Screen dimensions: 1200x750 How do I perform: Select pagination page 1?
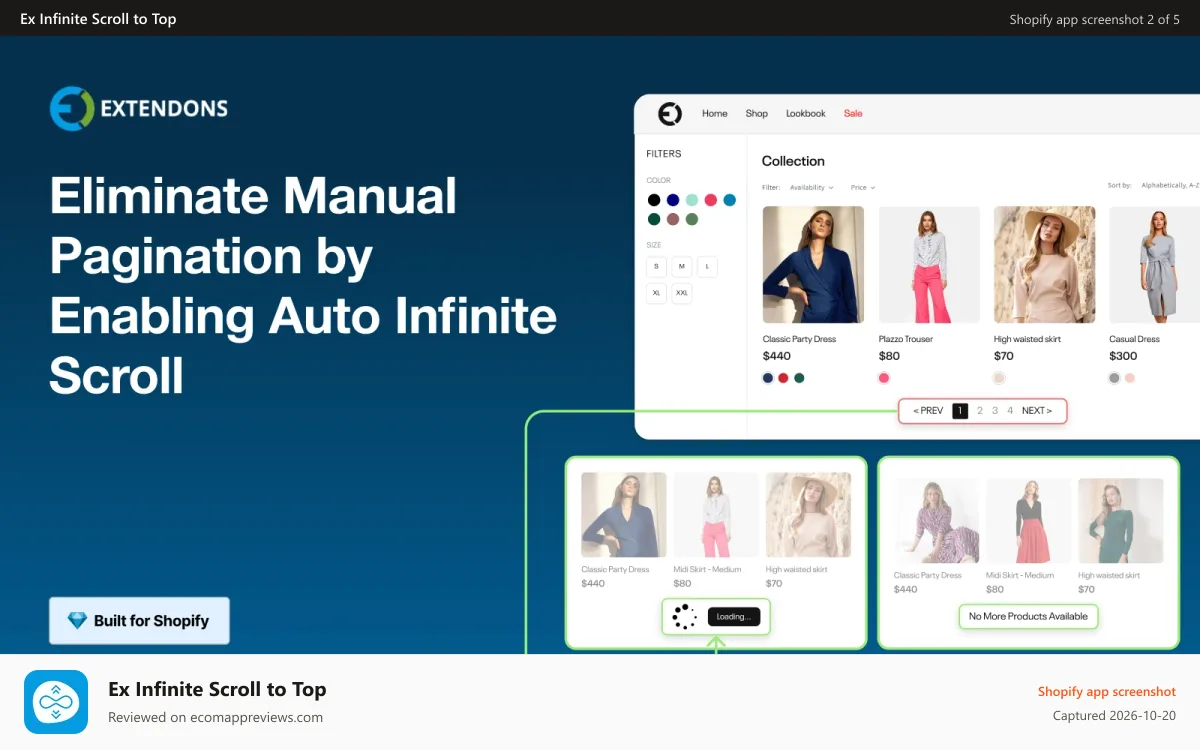960,411
